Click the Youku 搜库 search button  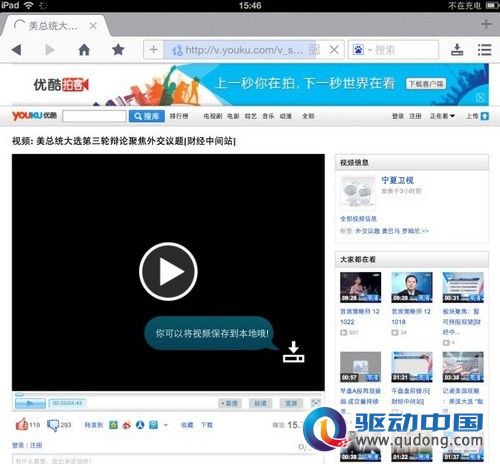(147, 116)
